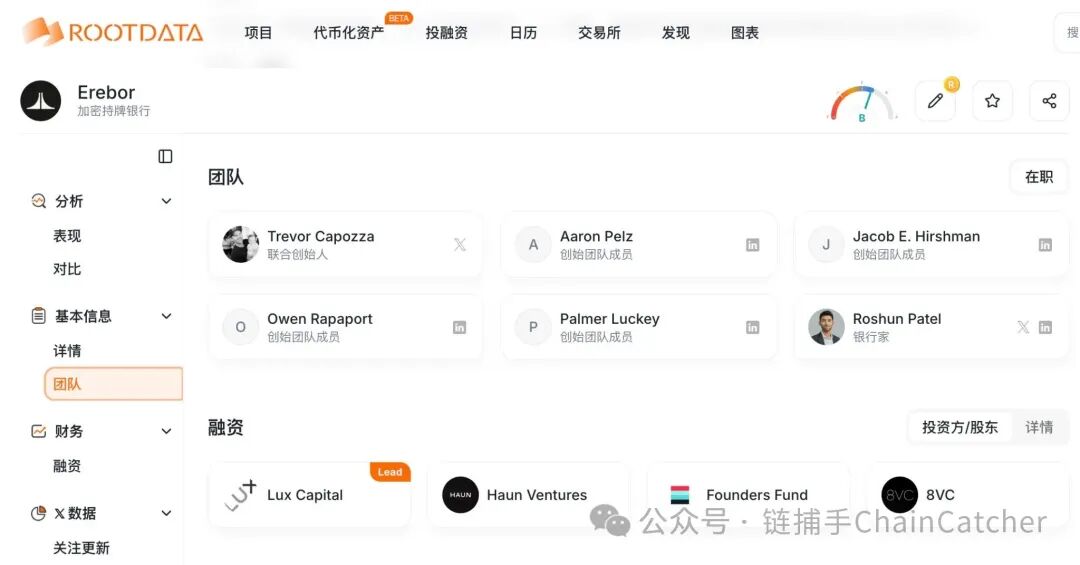Open the 日历 nav menu

pos(523,32)
